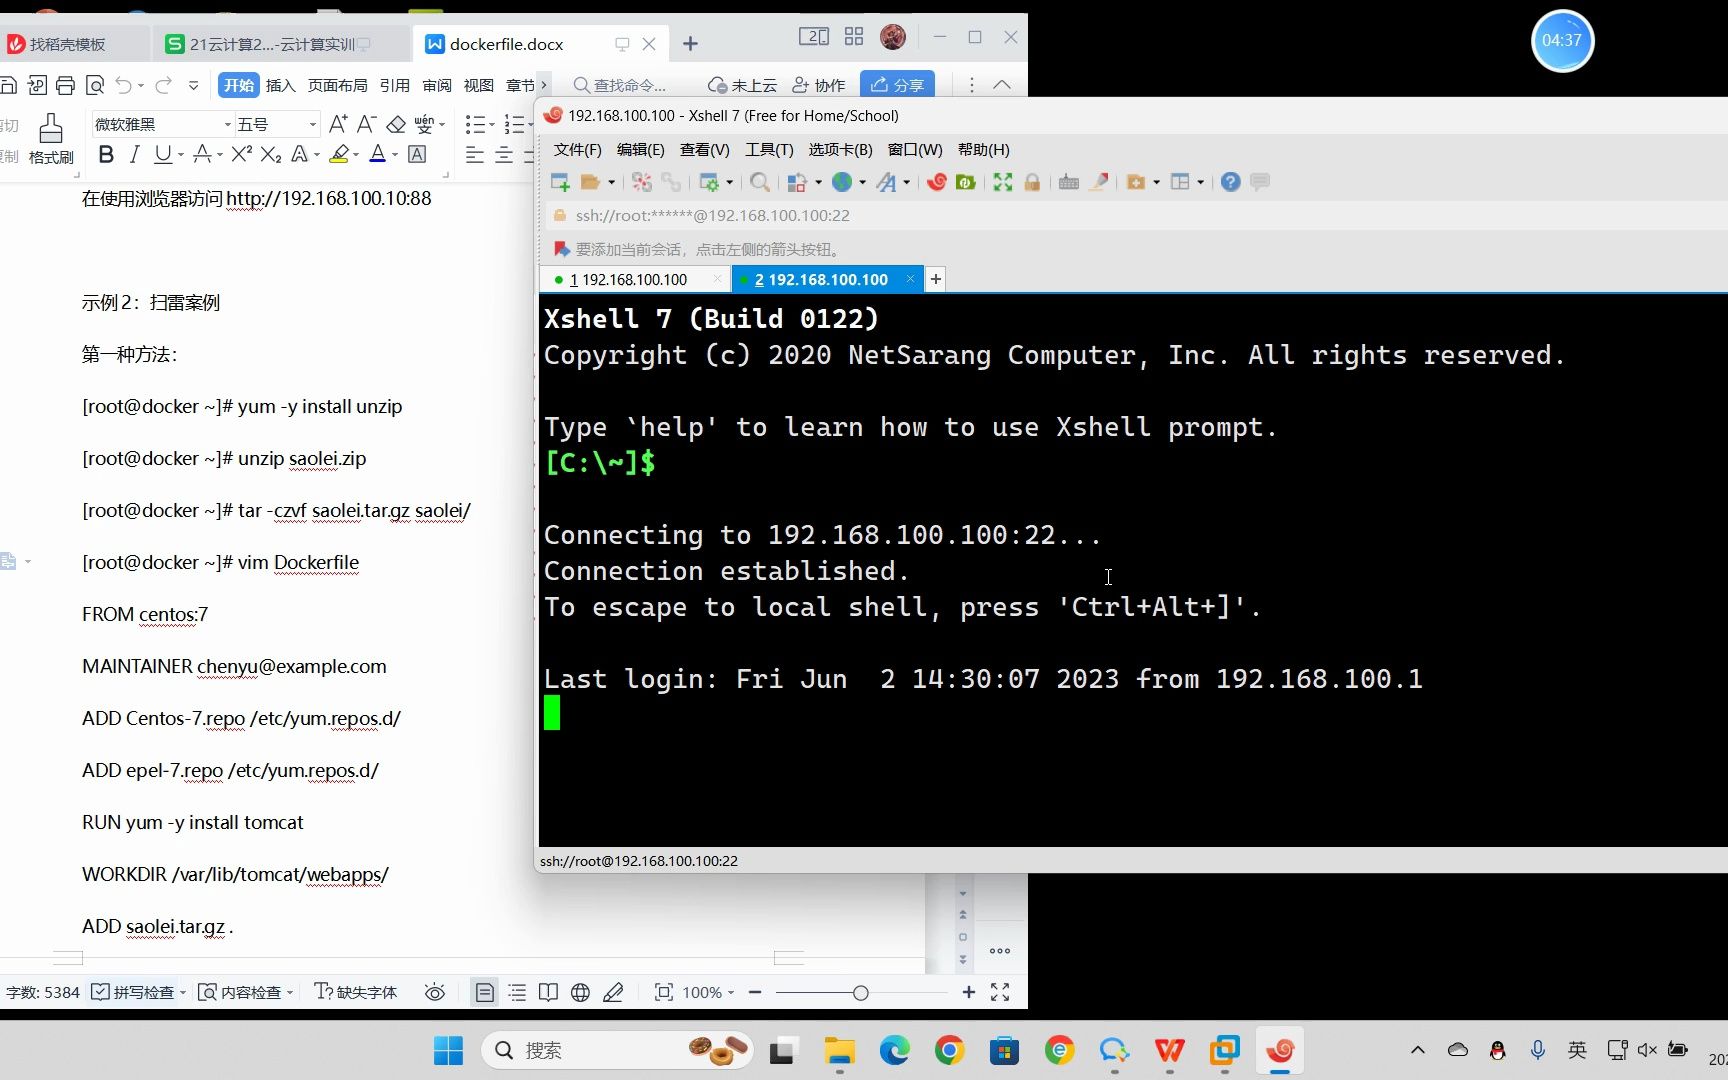Add a new session tab with the plus button
This screenshot has height=1080, width=1728.
(935, 279)
